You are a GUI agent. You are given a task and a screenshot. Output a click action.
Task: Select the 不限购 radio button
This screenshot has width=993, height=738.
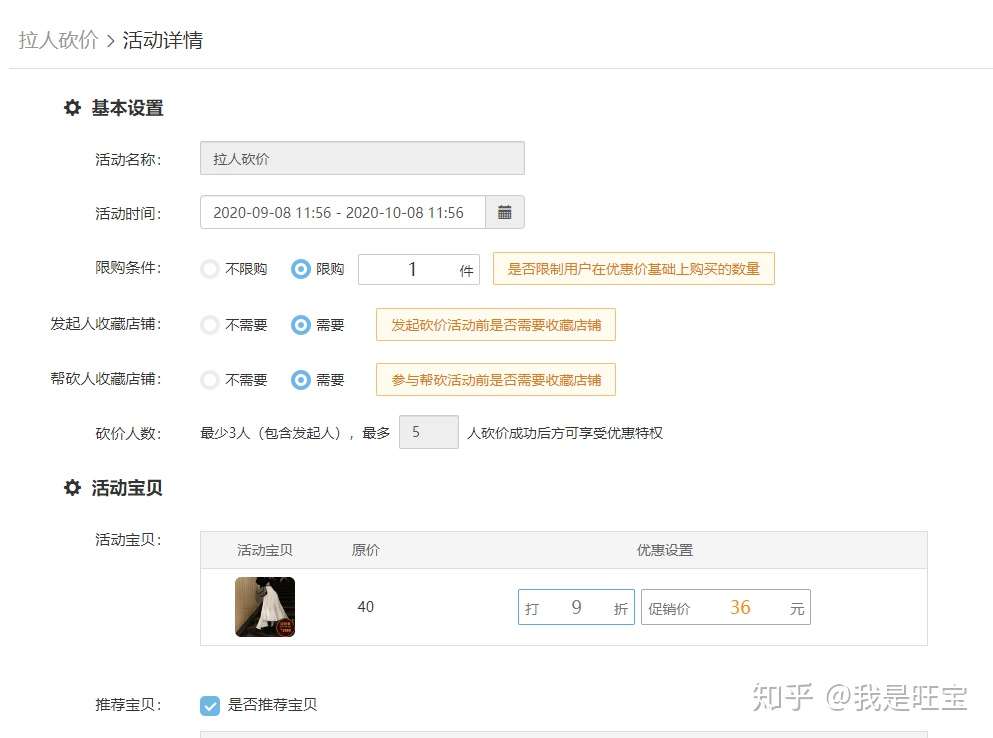[x=210, y=269]
